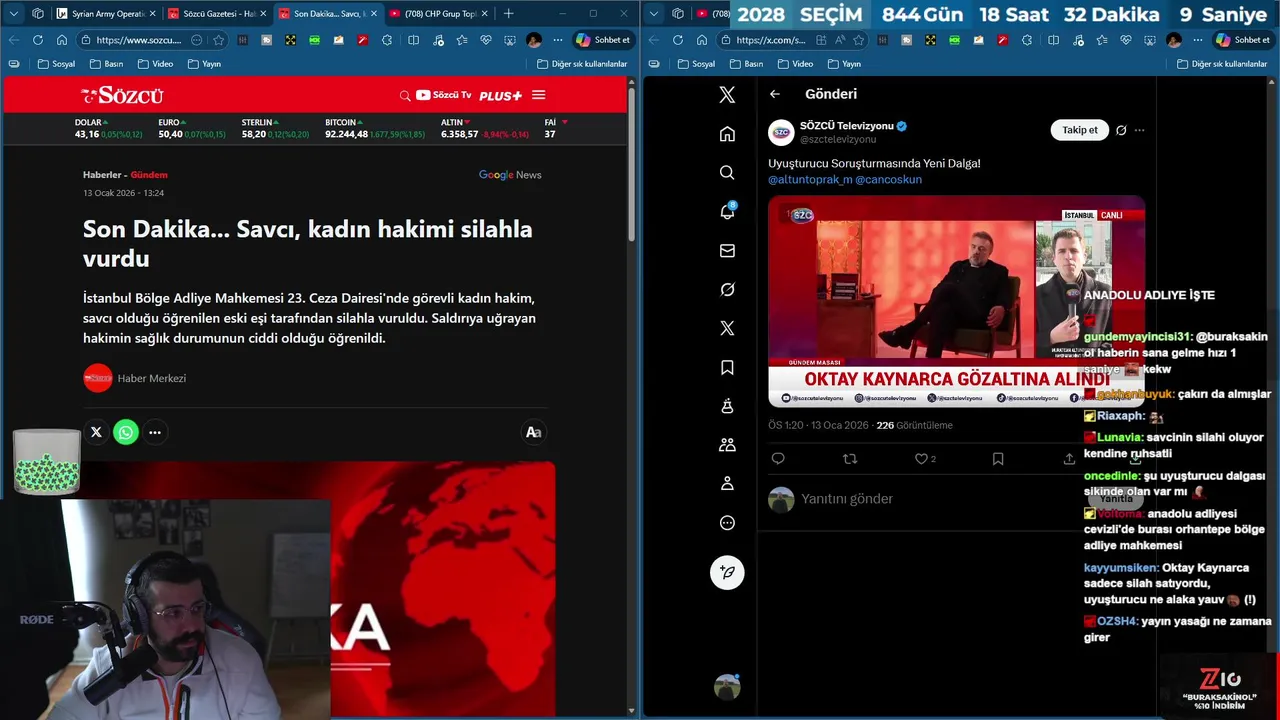Viewport: 1280px width, 720px height.
Task: Open Sözcü Tv link in header
Action: (x=444, y=95)
